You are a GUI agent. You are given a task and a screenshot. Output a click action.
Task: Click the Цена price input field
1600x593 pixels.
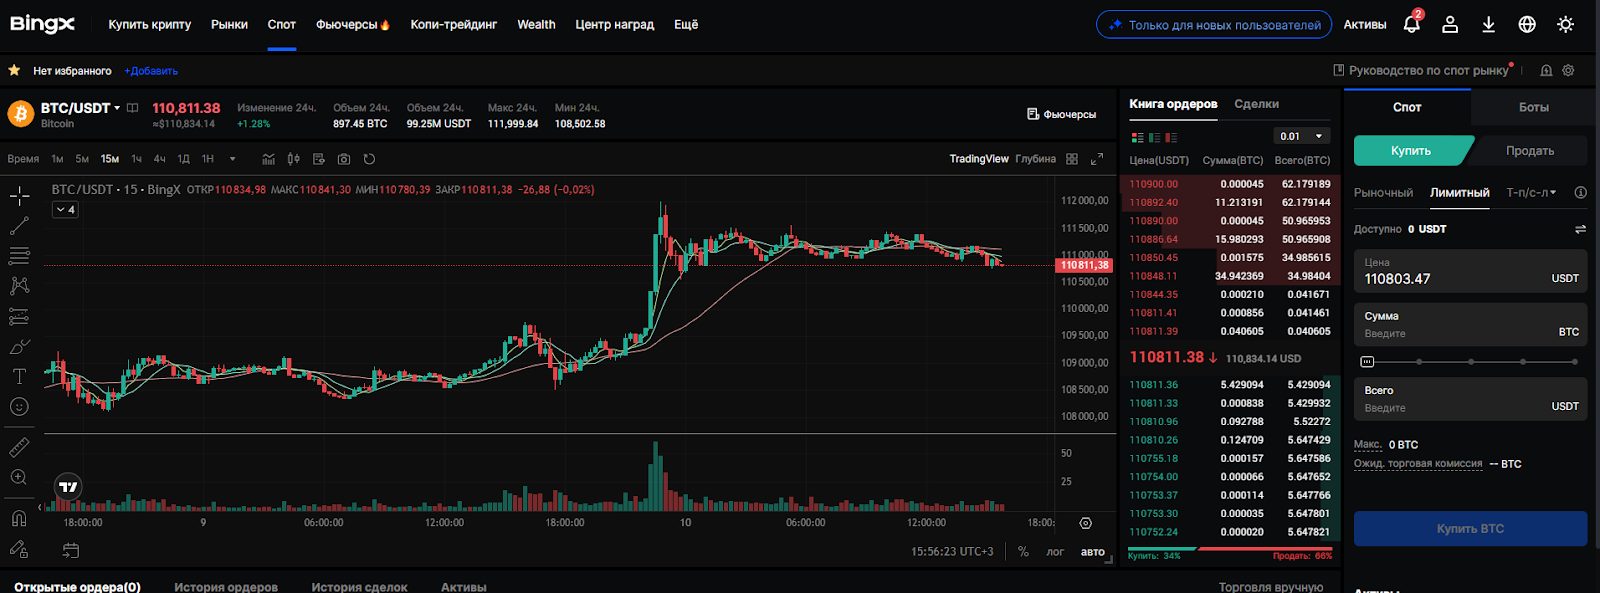click(1470, 271)
